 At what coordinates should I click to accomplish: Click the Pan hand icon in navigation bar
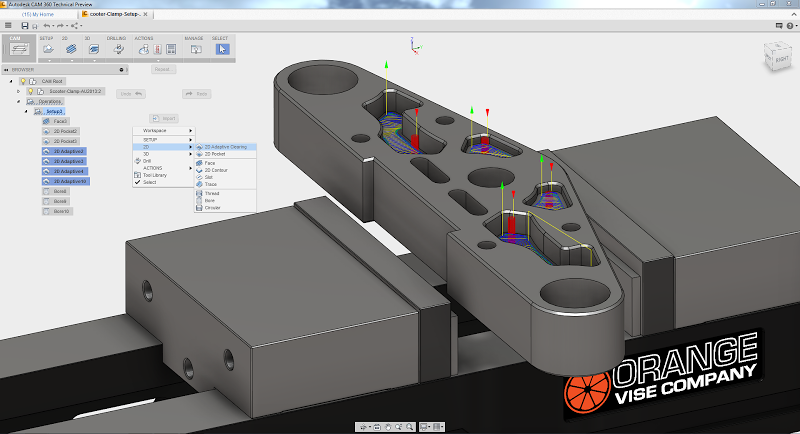[x=386, y=427]
